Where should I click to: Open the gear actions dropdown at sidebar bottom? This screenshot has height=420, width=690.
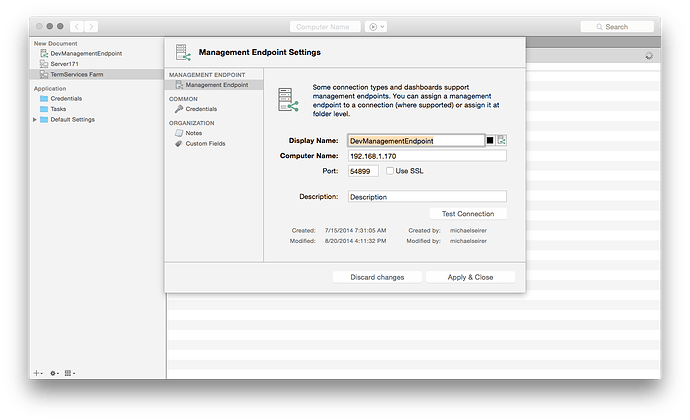click(54, 372)
